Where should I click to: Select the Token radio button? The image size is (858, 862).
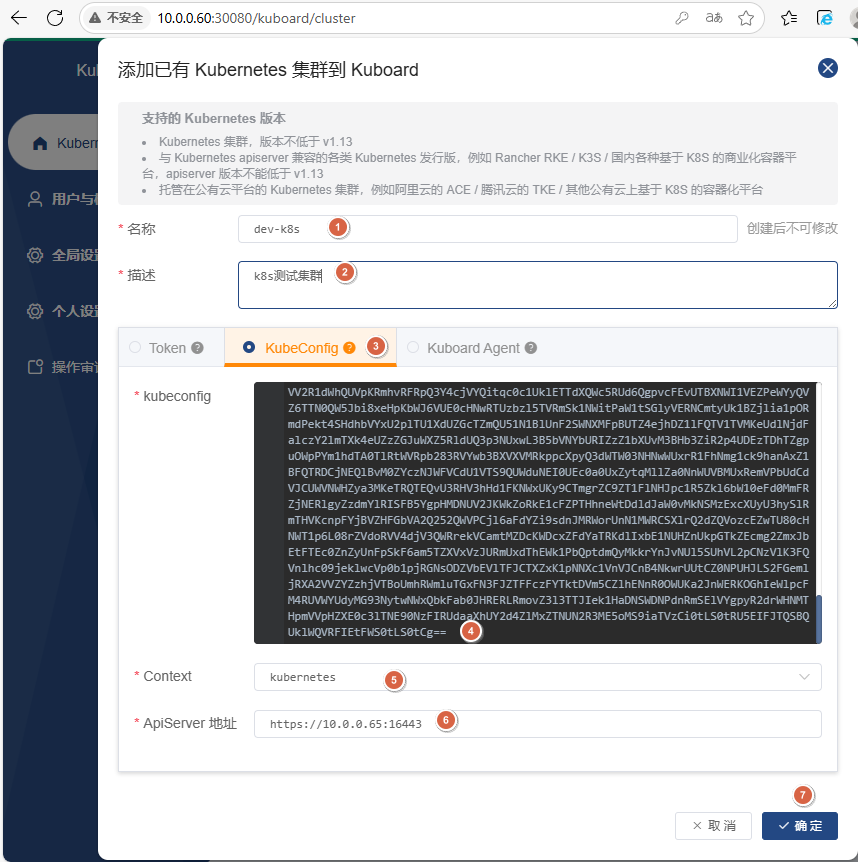pos(135,347)
